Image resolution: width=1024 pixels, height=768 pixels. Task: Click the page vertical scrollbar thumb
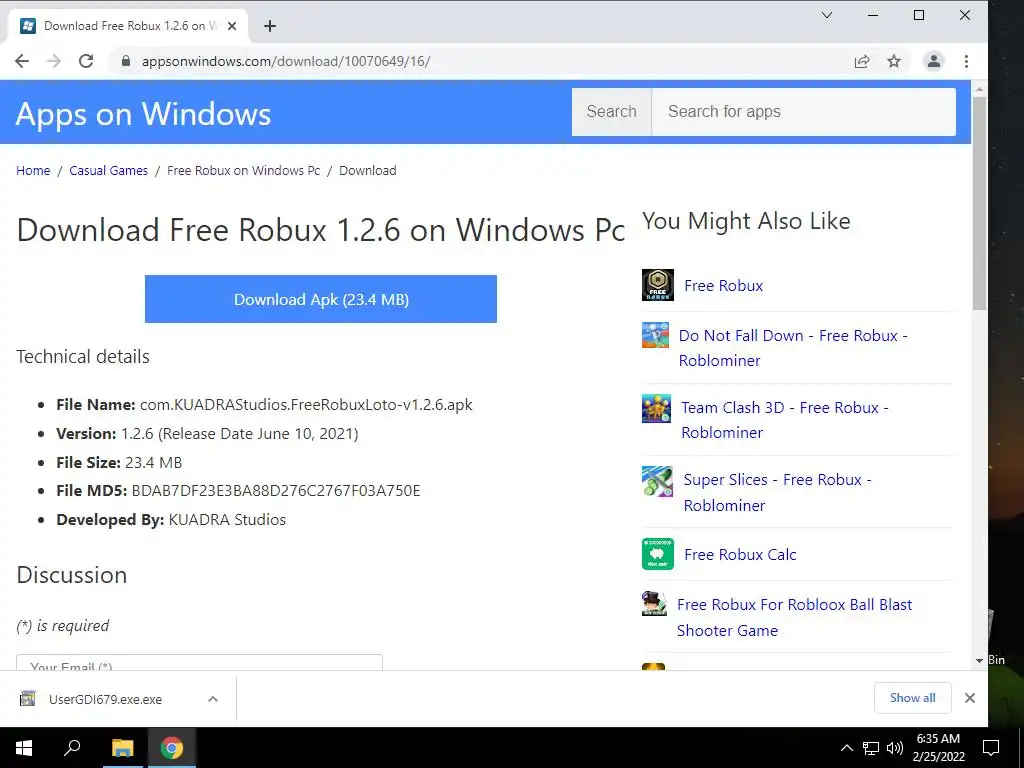click(x=979, y=203)
